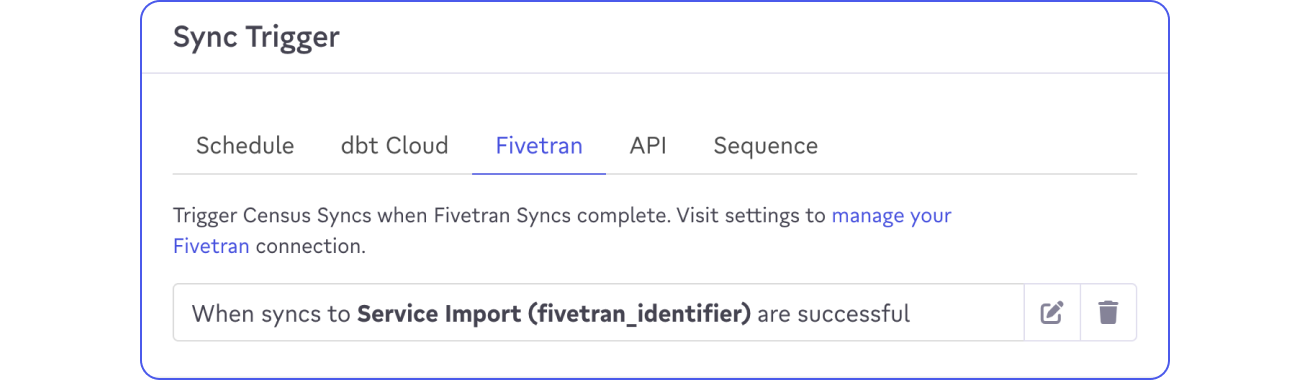
Task: Click the blue "Fivetran" link text
Action: pyautogui.click(x=211, y=245)
